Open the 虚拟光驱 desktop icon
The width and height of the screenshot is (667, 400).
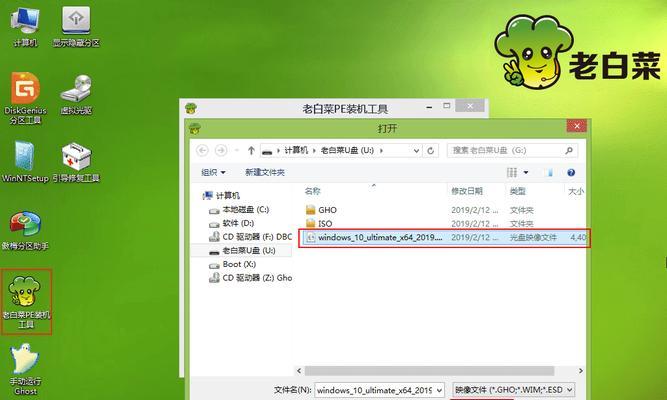coord(76,94)
